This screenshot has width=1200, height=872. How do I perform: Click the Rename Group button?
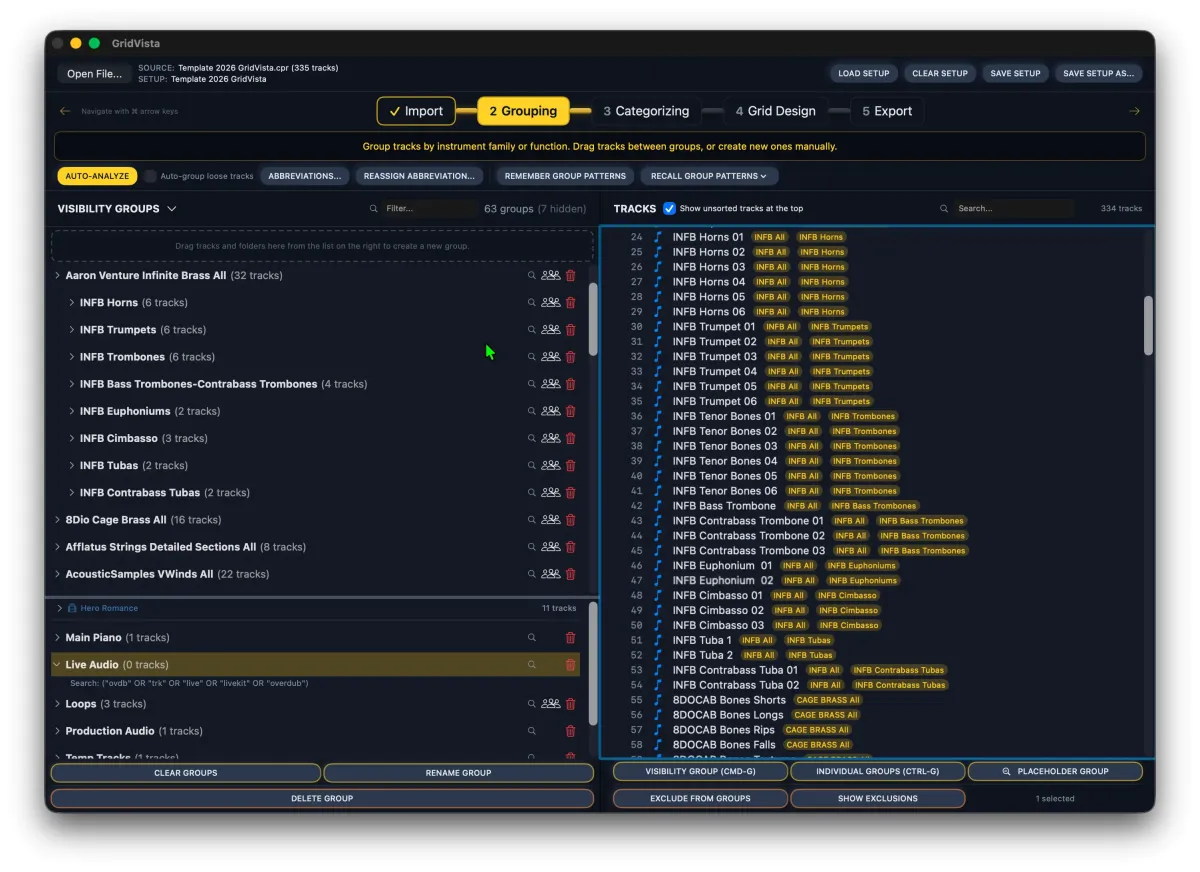[x=458, y=773]
